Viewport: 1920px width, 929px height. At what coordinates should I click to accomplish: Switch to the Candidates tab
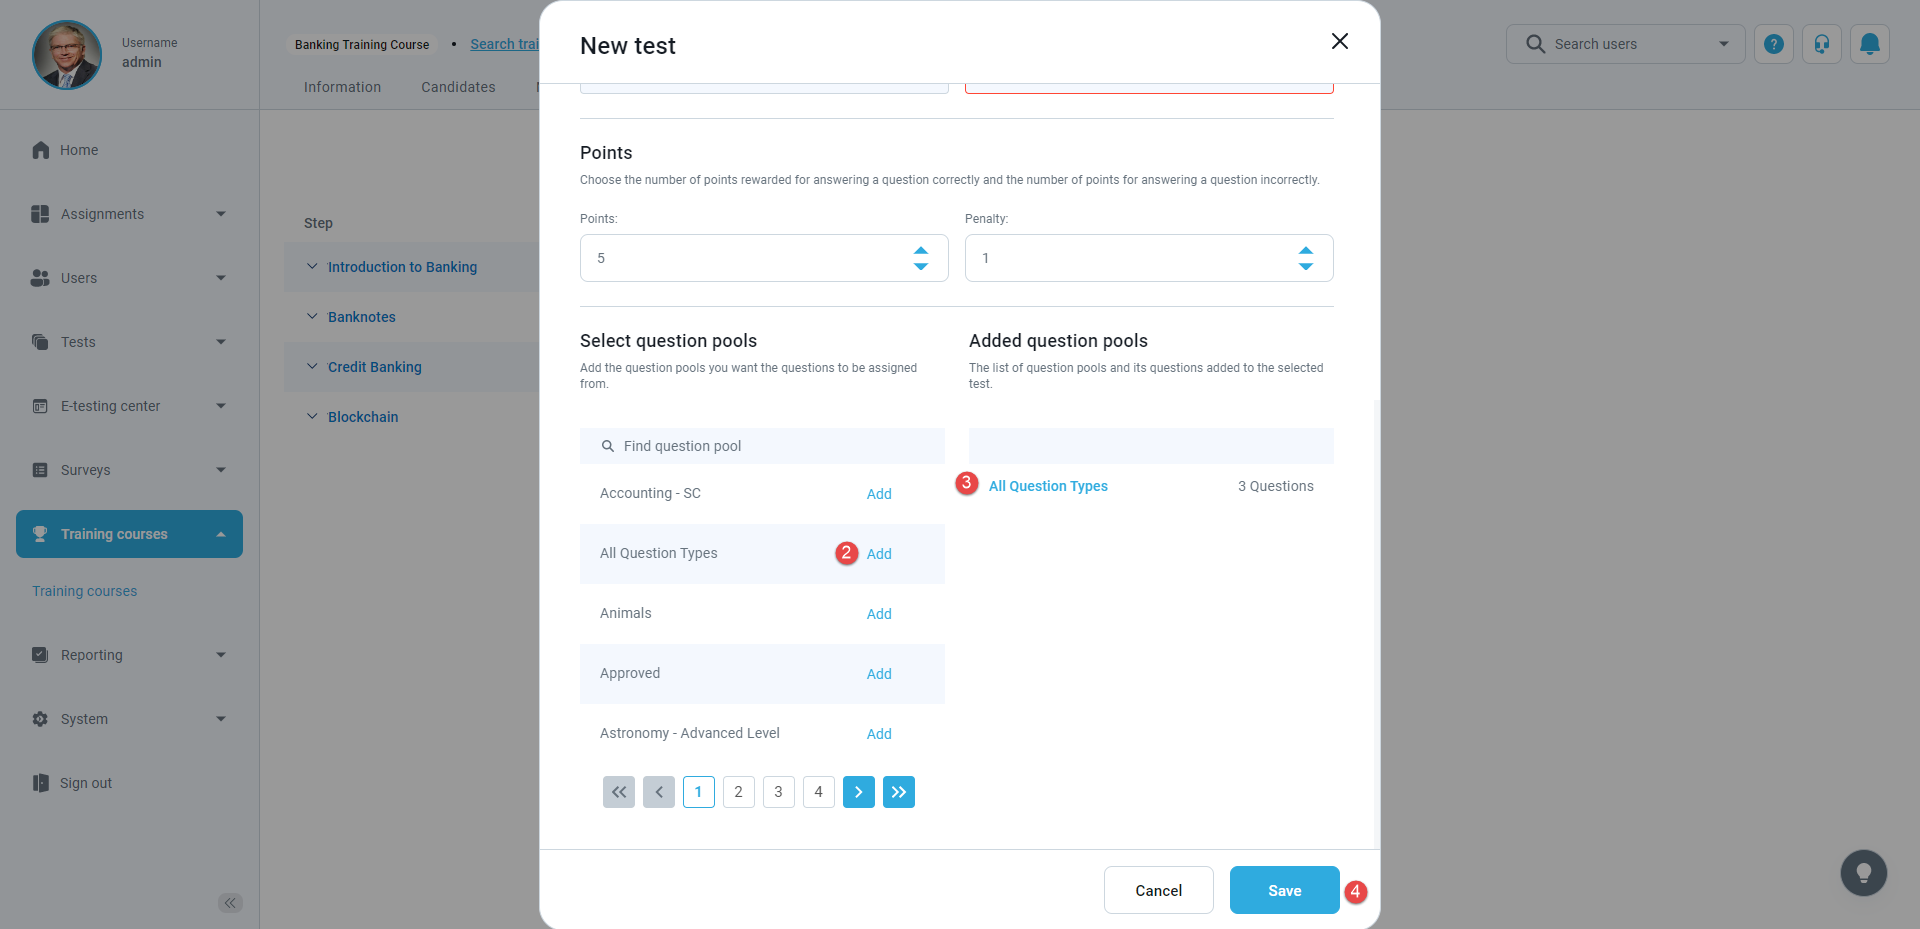coord(458,87)
